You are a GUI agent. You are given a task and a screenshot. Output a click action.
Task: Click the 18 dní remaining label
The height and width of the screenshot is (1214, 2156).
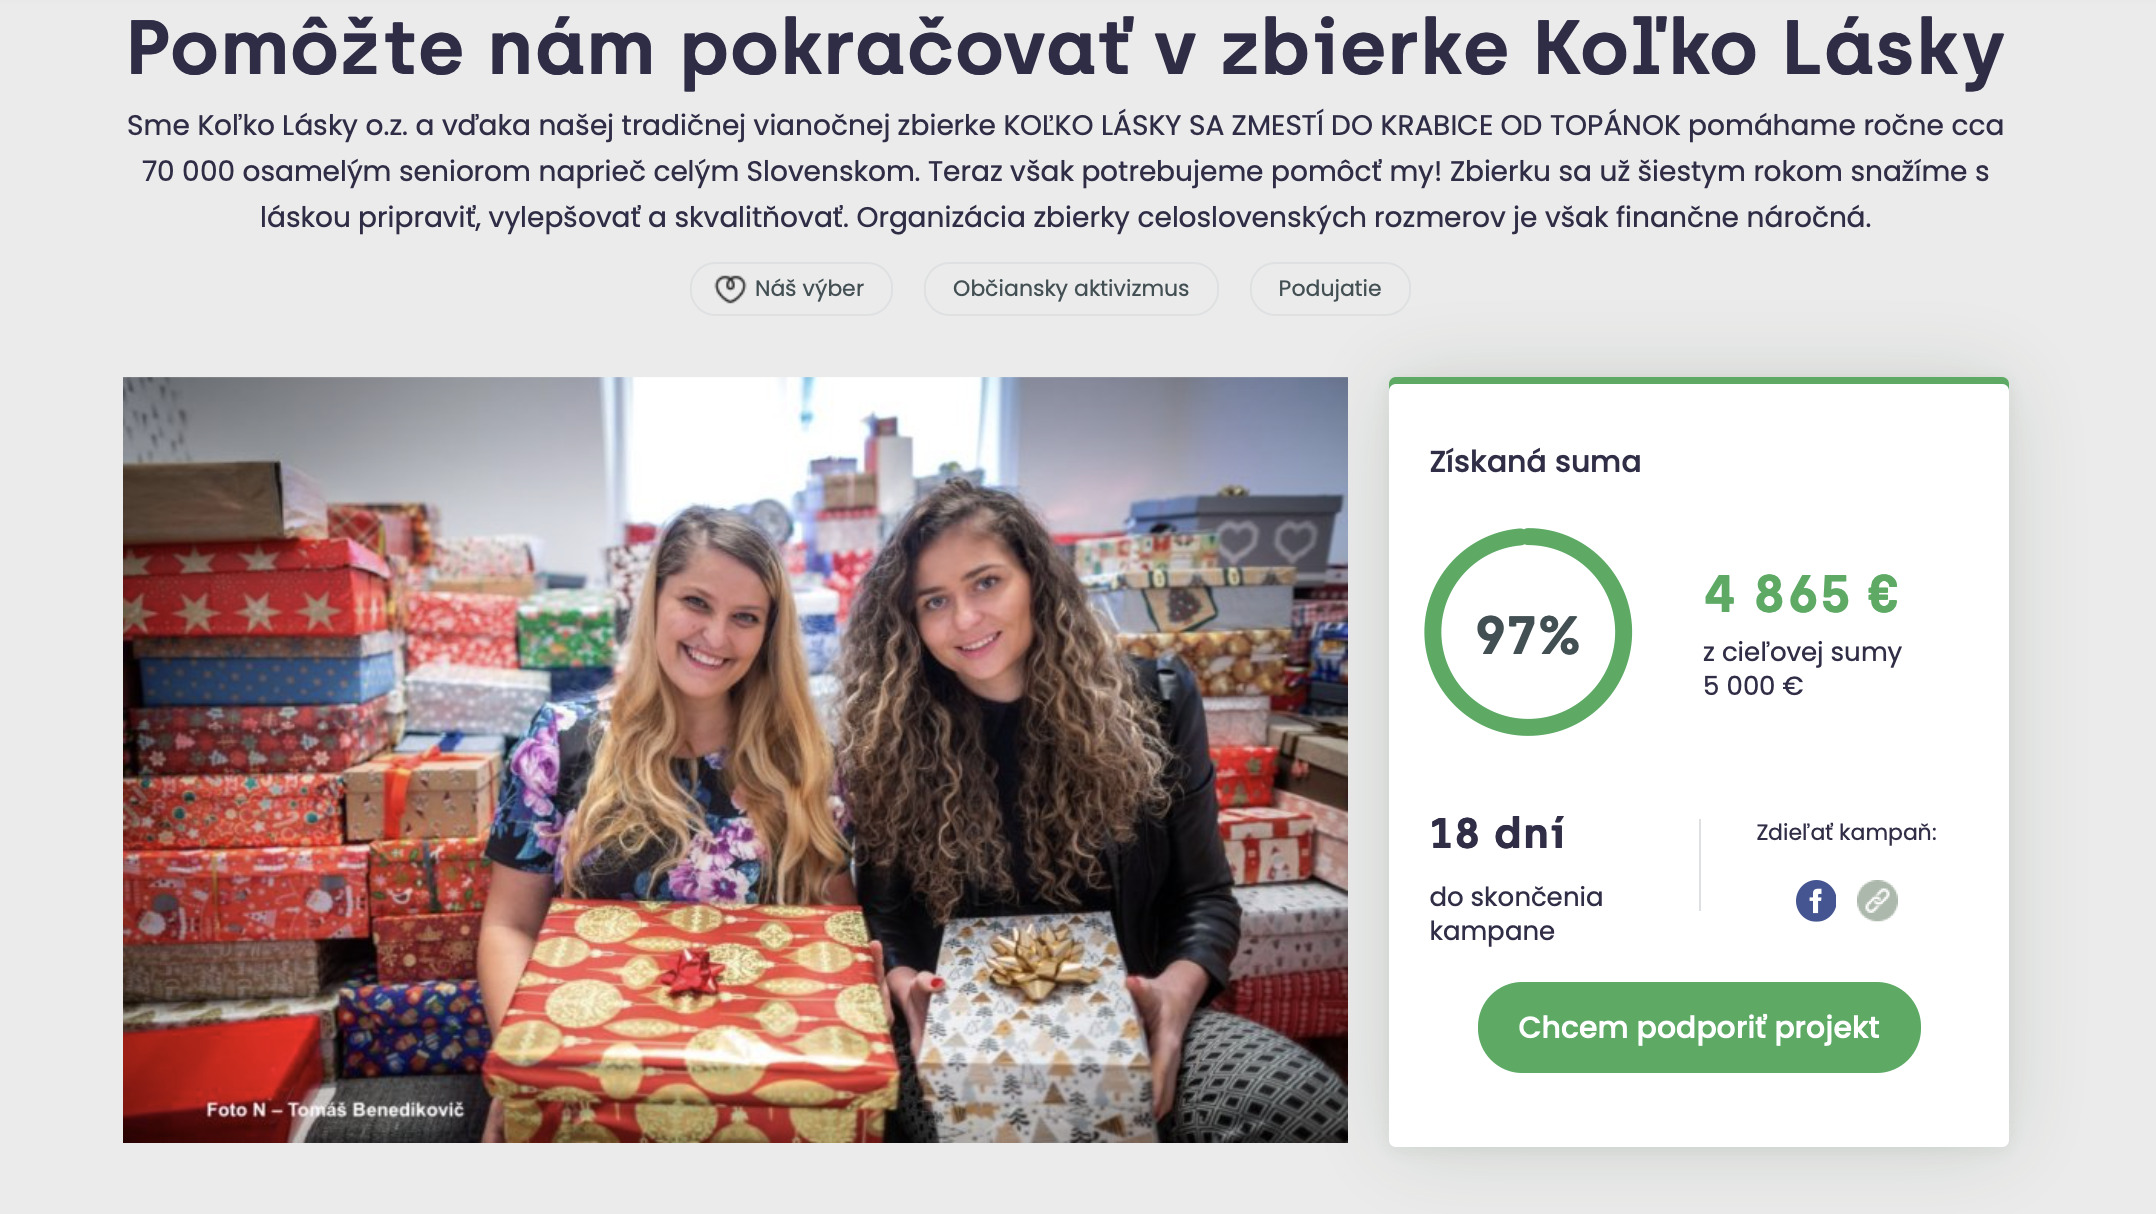(x=1497, y=833)
